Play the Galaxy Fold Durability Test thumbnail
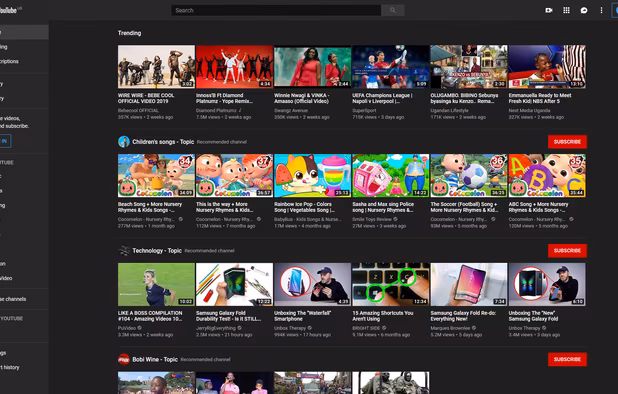Screen dimensions: 618x394 234,284
